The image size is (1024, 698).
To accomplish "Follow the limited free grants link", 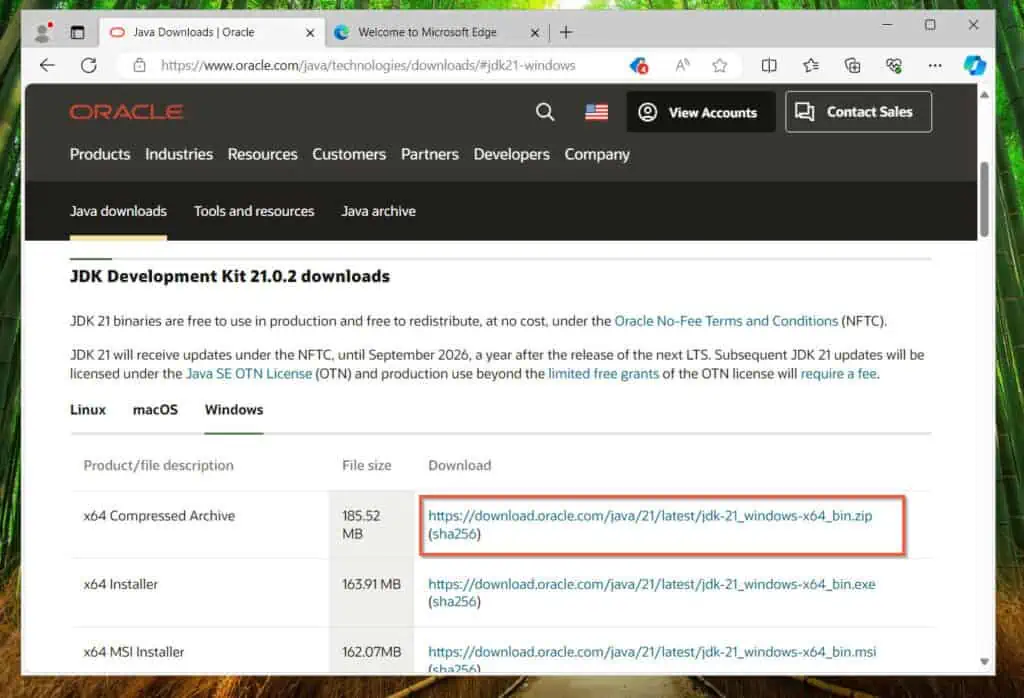I will click(x=603, y=374).
